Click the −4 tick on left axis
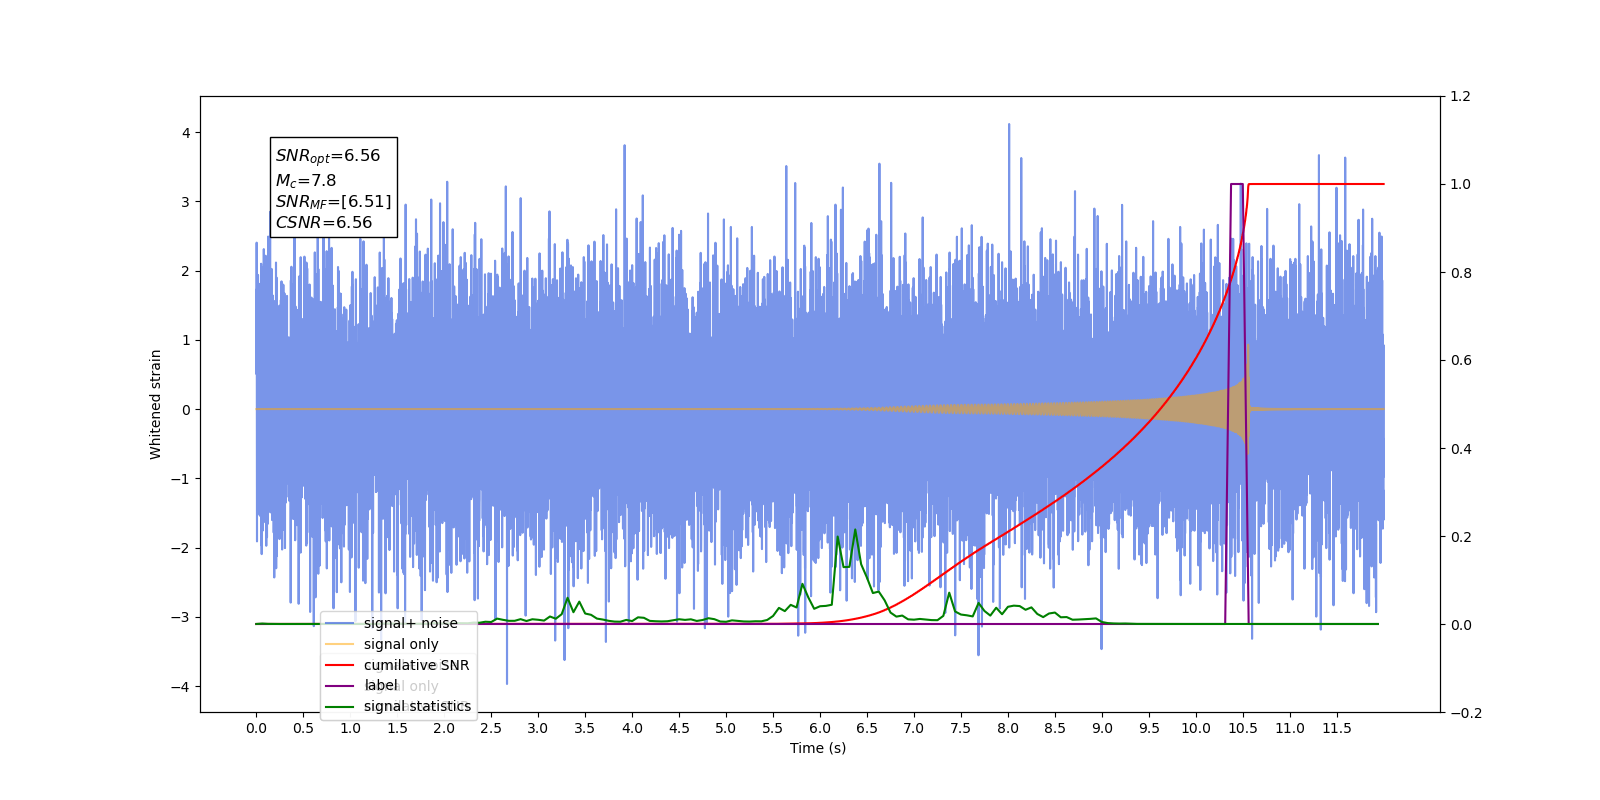Image resolution: width=1600 pixels, height=800 pixels. 181,687
